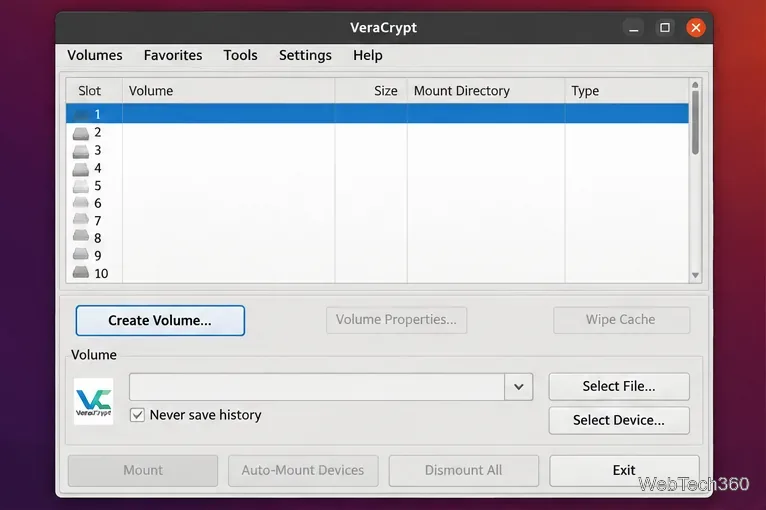Click the scrollbar up arrow
Viewport: 766px width, 510px height.
[695, 85]
